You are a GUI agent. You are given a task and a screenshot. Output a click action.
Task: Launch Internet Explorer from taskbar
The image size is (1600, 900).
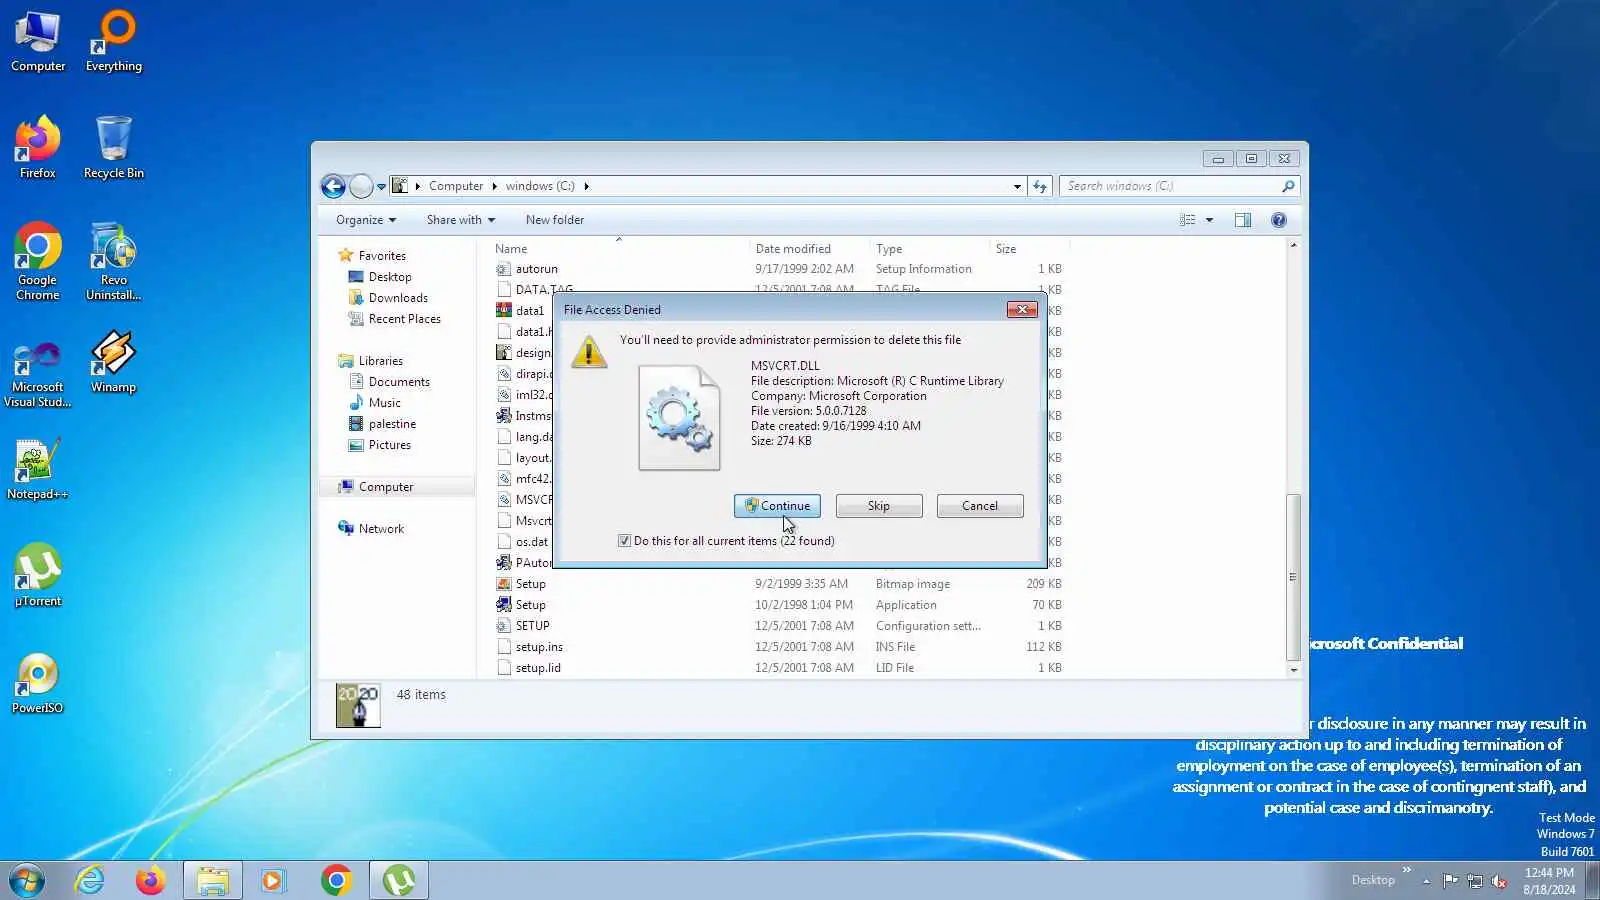click(x=90, y=881)
